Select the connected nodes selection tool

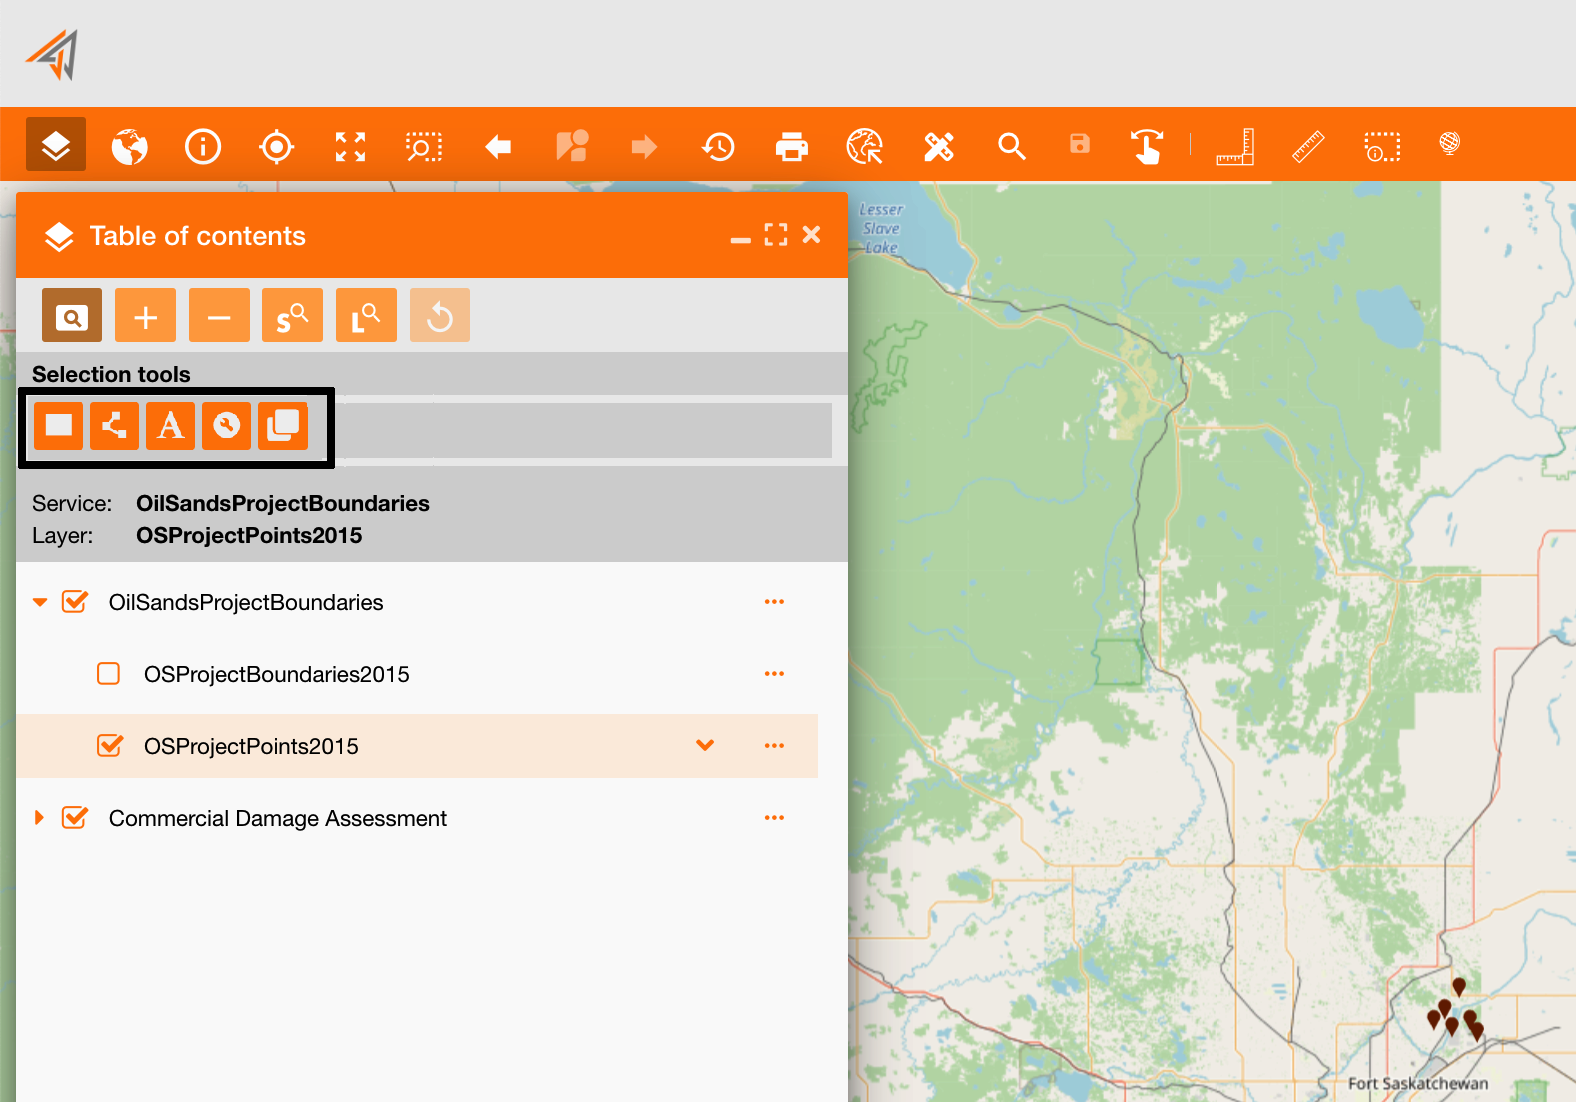pos(115,426)
